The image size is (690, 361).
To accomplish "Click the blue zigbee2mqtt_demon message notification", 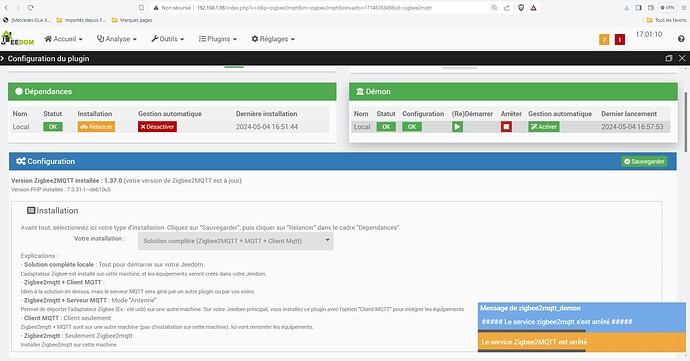I will pos(582,316).
